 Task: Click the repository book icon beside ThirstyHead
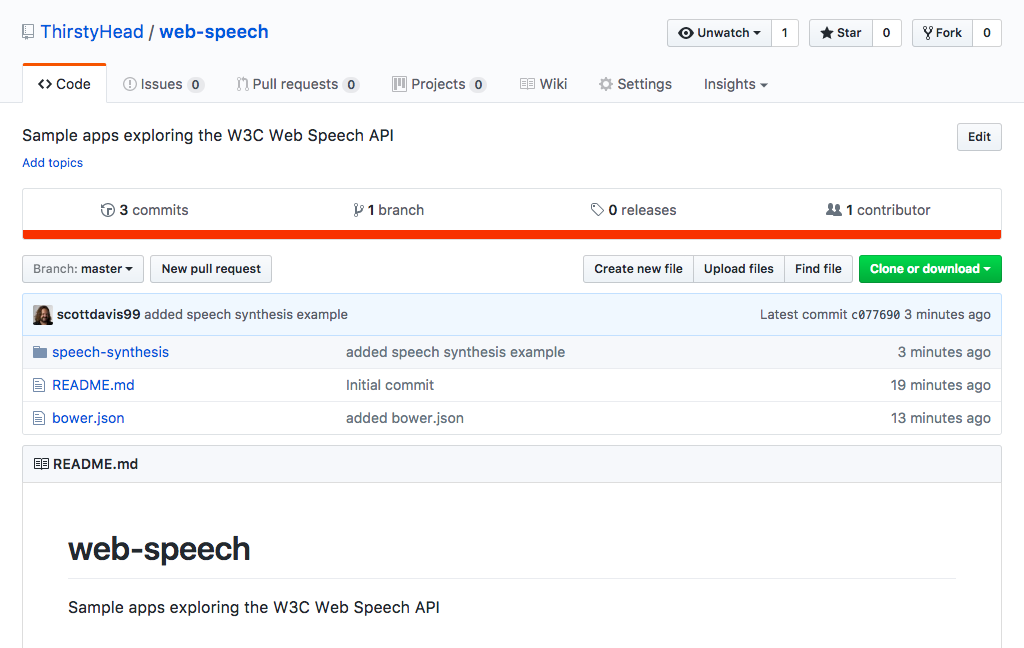28,32
